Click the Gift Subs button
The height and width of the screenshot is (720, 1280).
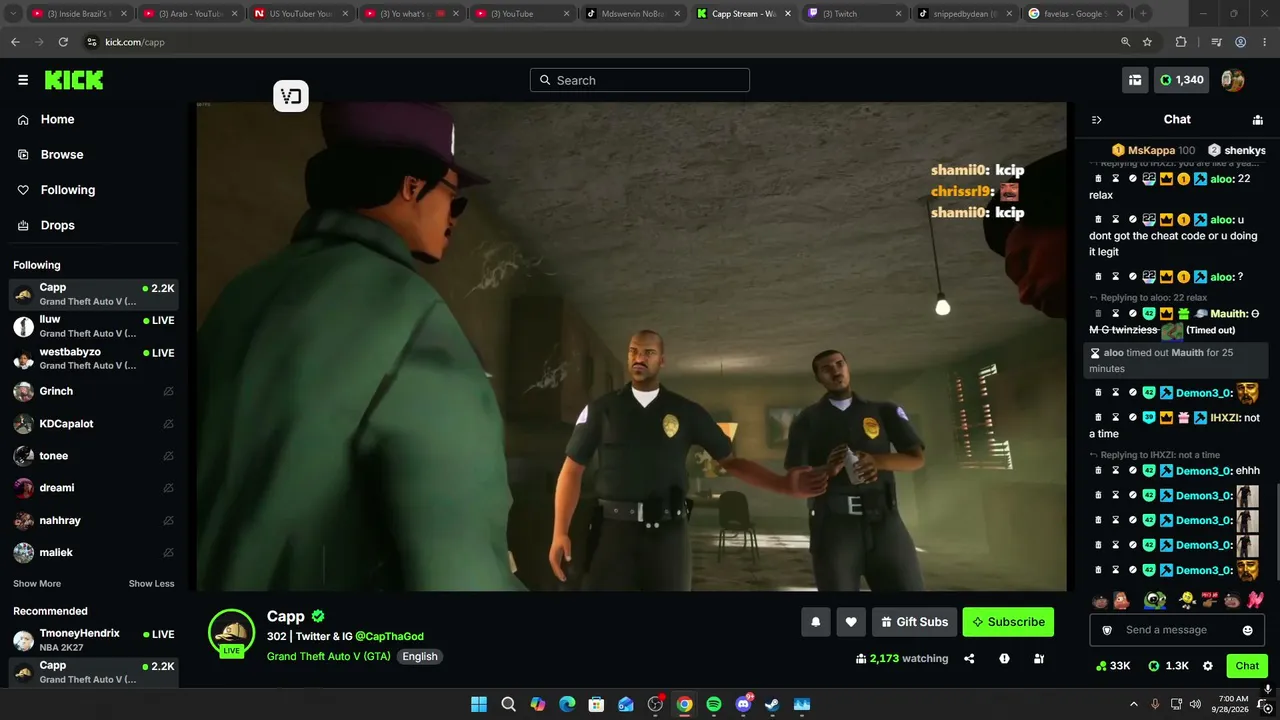coord(915,622)
